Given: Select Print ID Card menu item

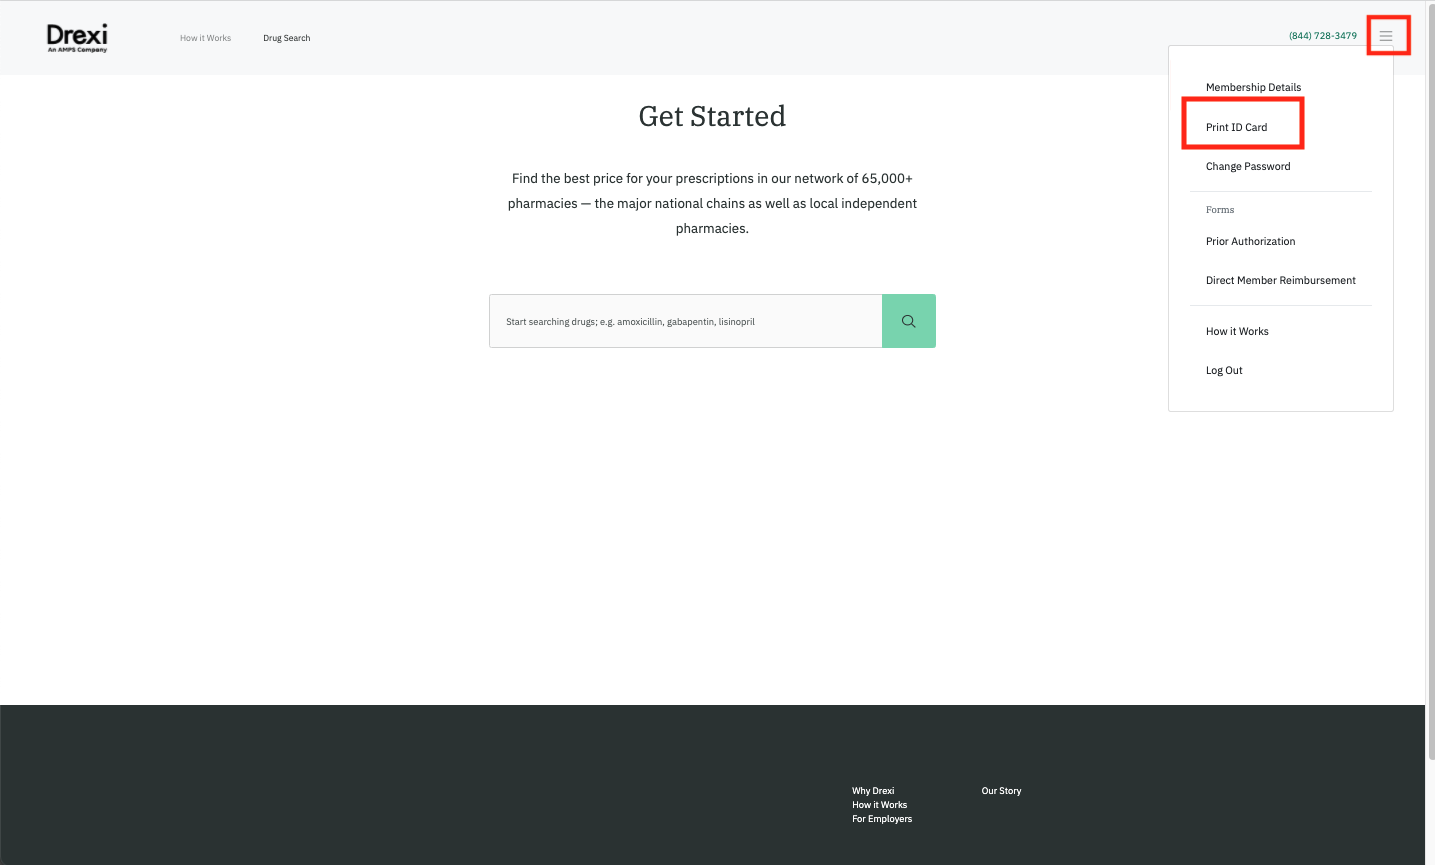Looking at the screenshot, I should pos(1236,127).
